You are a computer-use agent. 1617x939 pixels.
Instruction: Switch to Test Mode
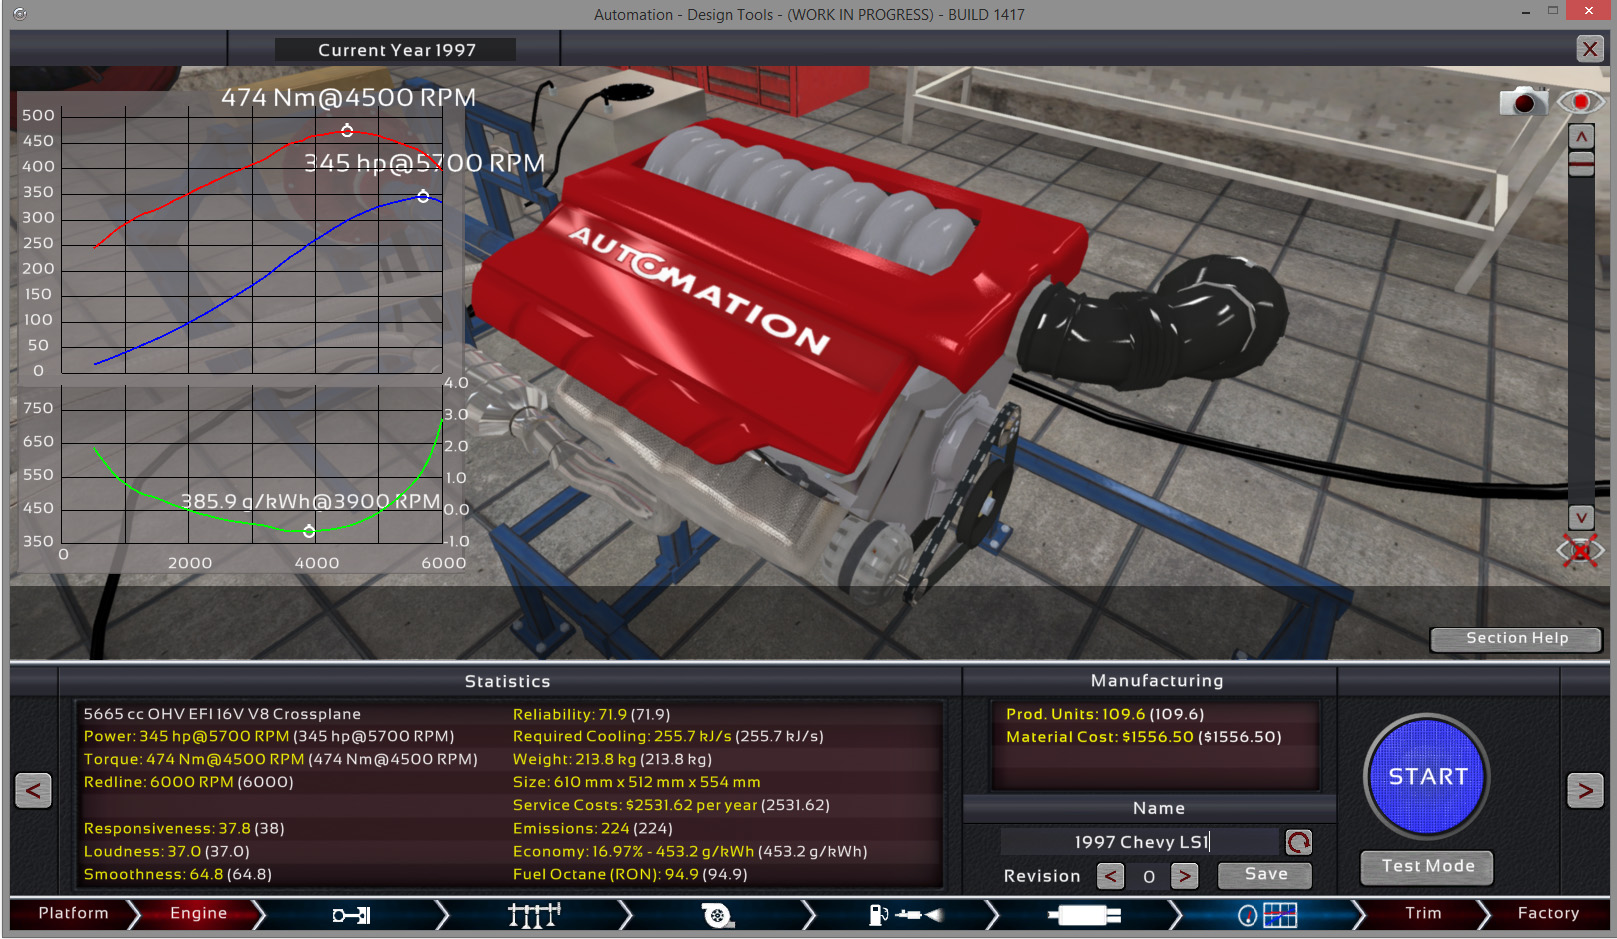[x=1427, y=866]
